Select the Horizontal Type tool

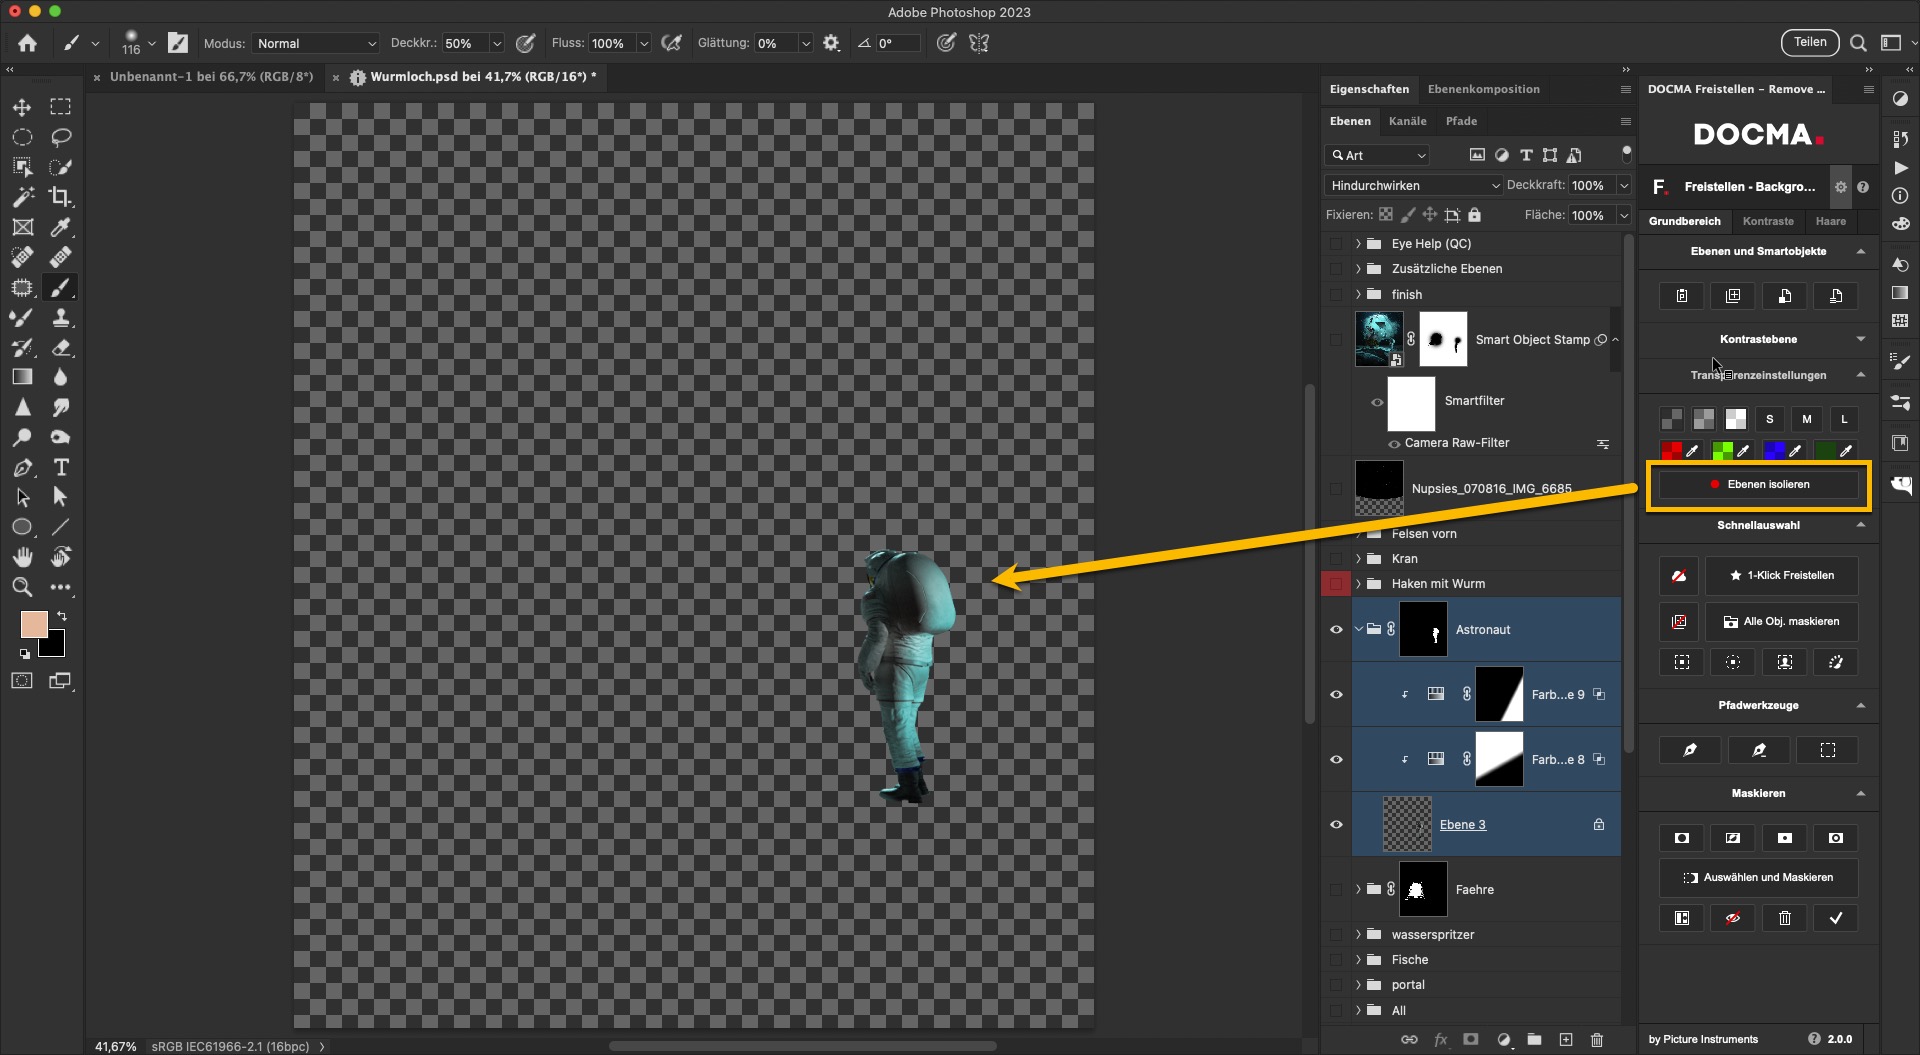pos(61,467)
